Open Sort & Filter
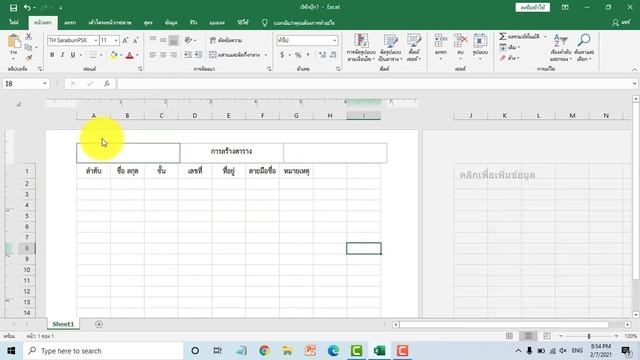The width and height of the screenshot is (640, 360). [560, 48]
